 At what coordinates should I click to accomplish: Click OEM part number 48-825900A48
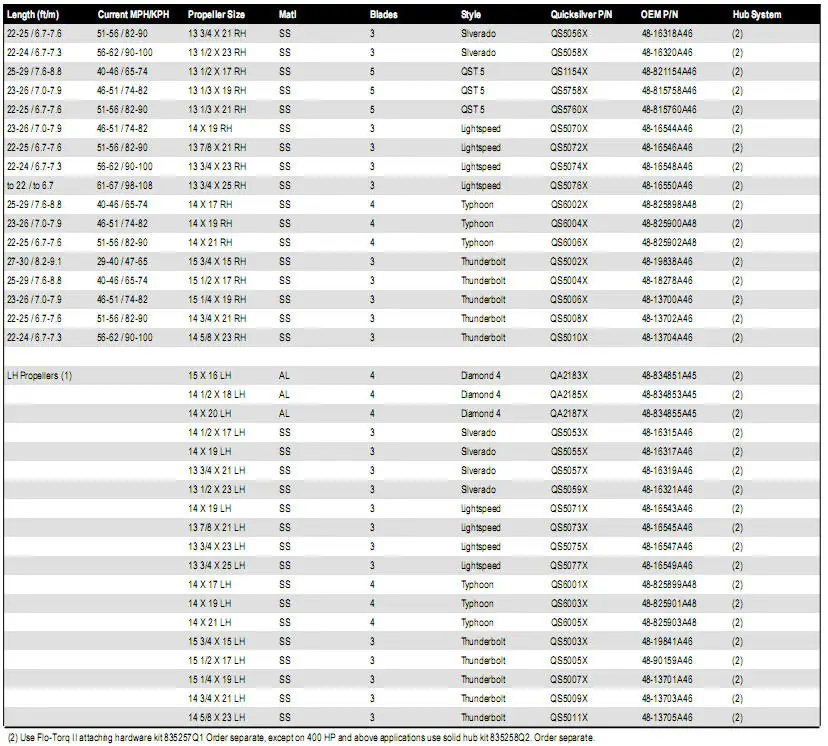point(669,224)
